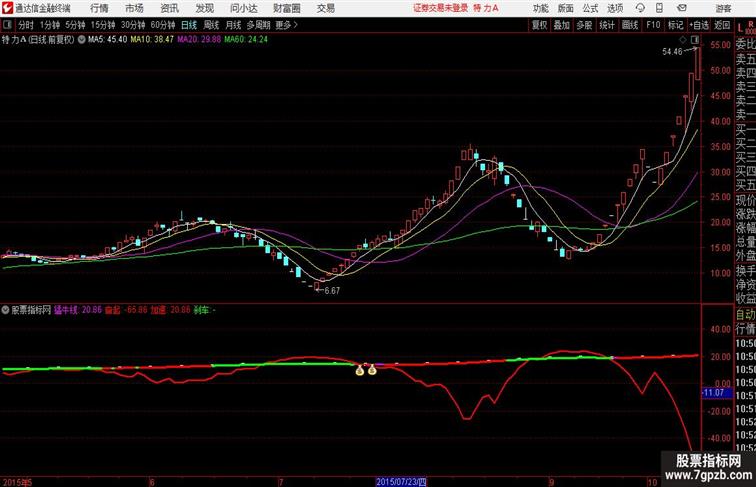756x487 pixels.
Task: Click the 游客 user account label
Action: [723, 8]
